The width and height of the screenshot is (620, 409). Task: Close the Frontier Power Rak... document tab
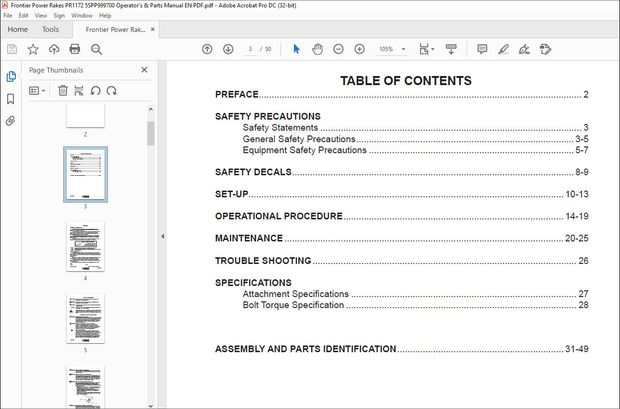153,29
